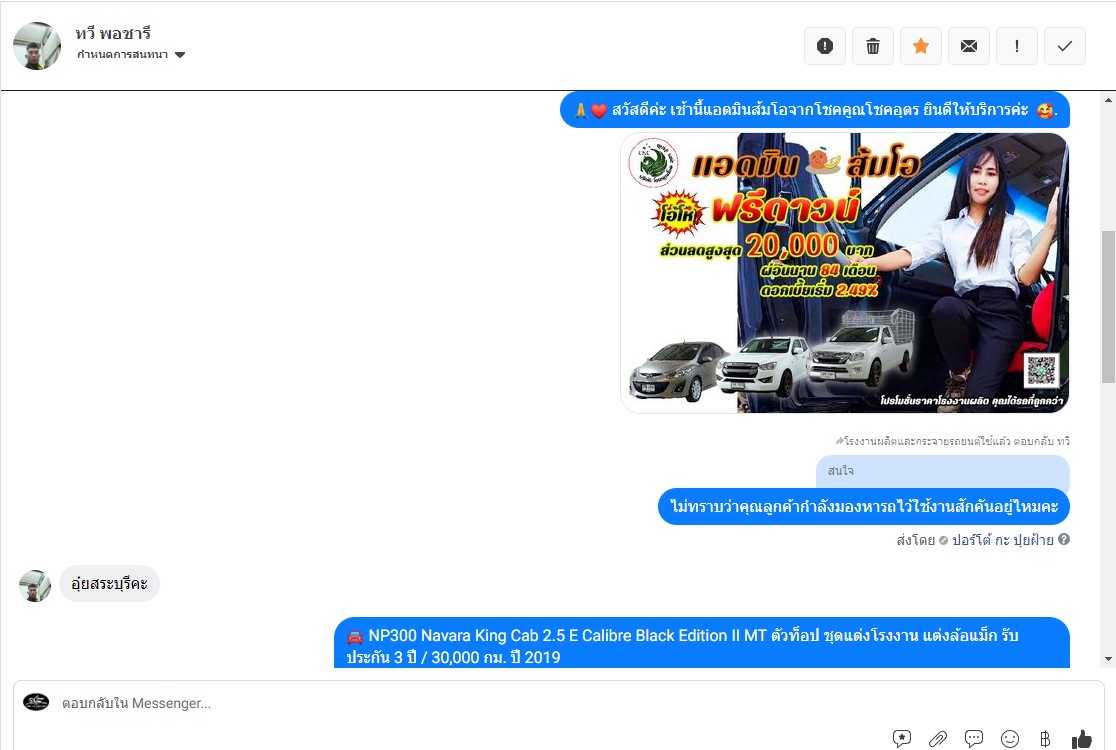The image size is (1116, 750).
Task: Click the chat scrollbar thumb
Action: click(1108, 307)
